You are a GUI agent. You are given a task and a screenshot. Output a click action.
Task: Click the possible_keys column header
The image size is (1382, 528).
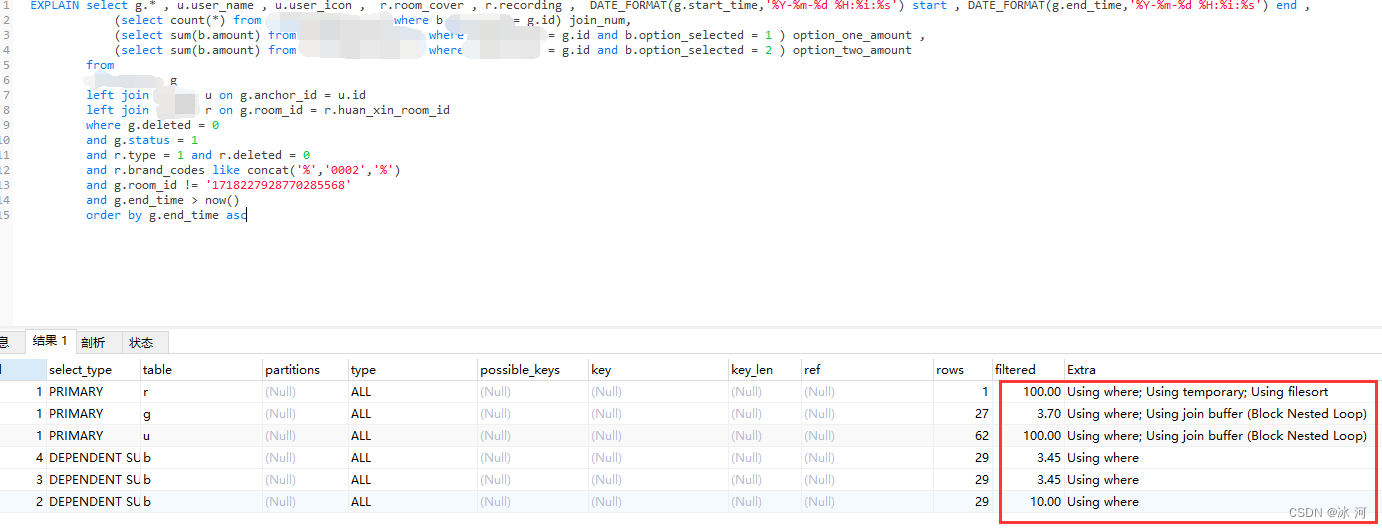[x=519, y=369]
